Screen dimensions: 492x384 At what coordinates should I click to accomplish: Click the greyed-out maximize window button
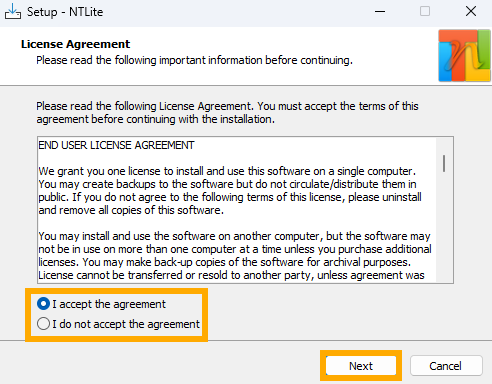tap(425, 11)
